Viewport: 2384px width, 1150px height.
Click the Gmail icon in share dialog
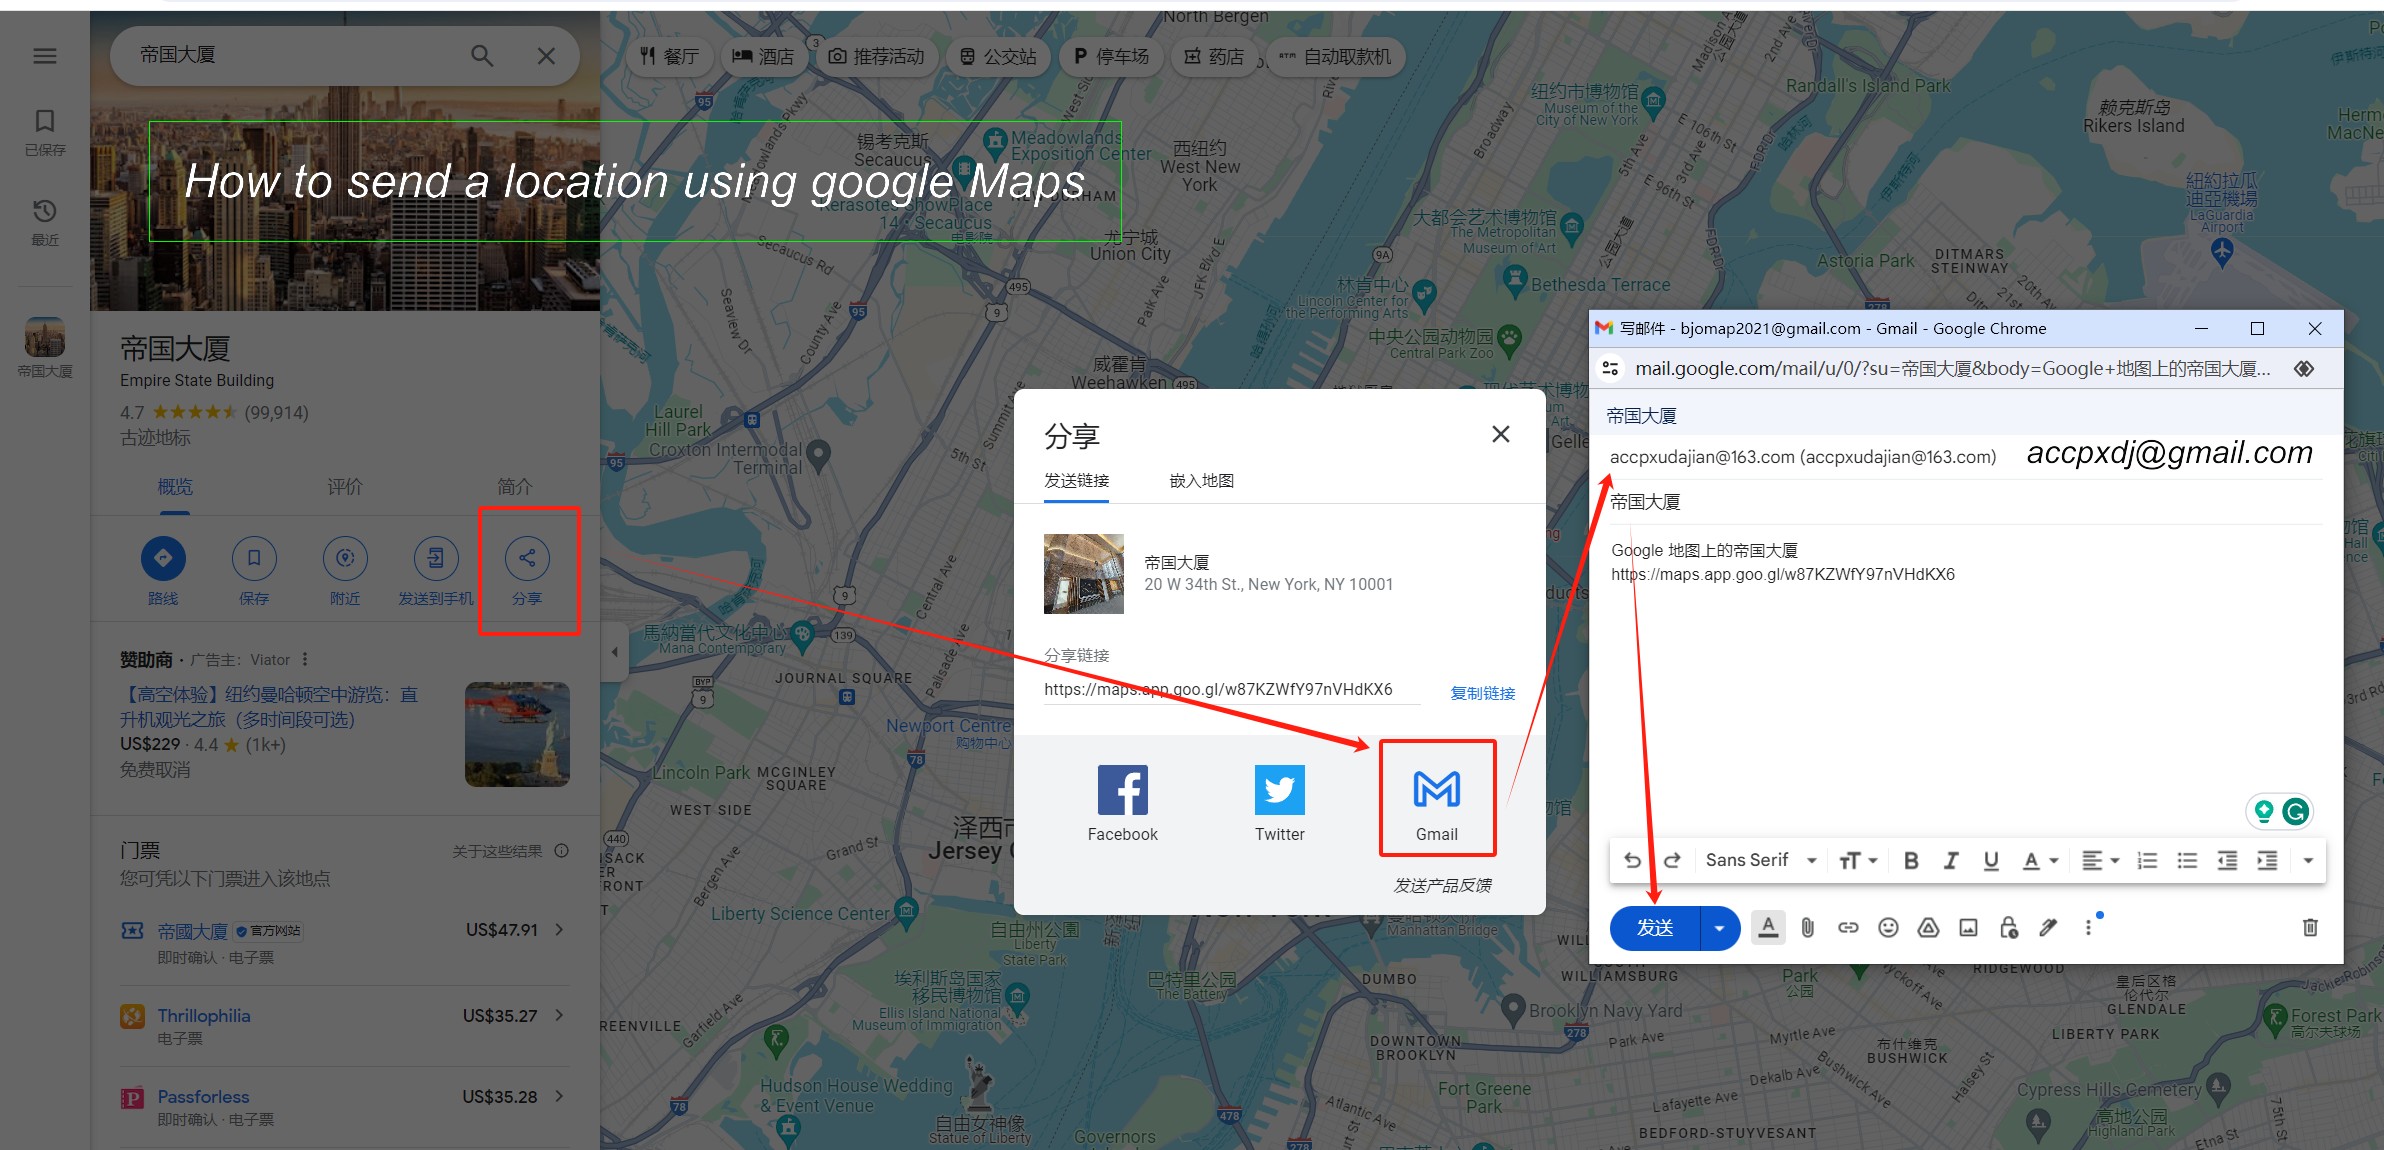1434,793
